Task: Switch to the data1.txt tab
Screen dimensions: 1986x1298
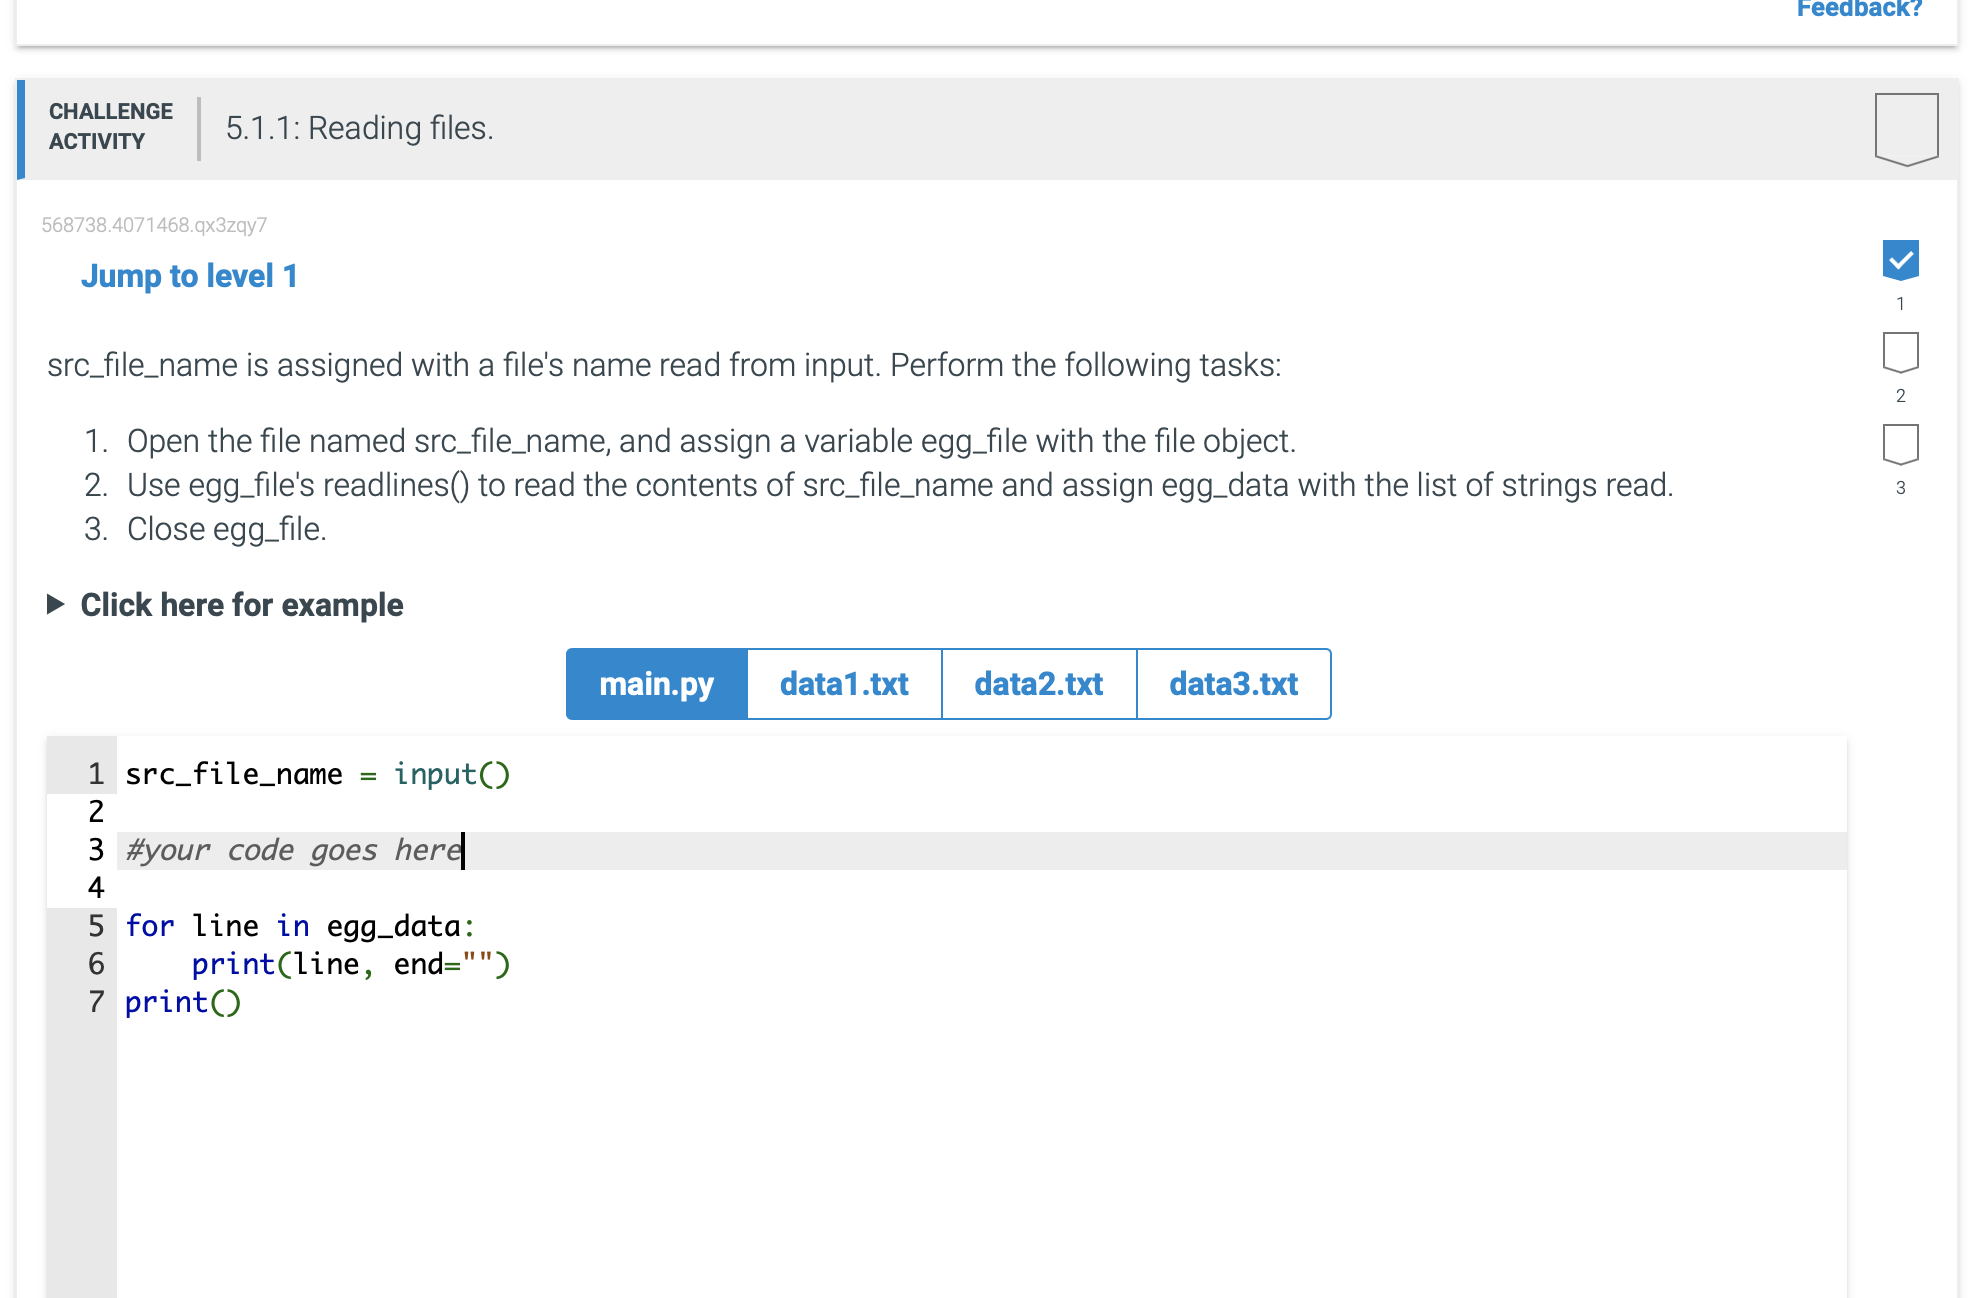Action: (x=843, y=684)
